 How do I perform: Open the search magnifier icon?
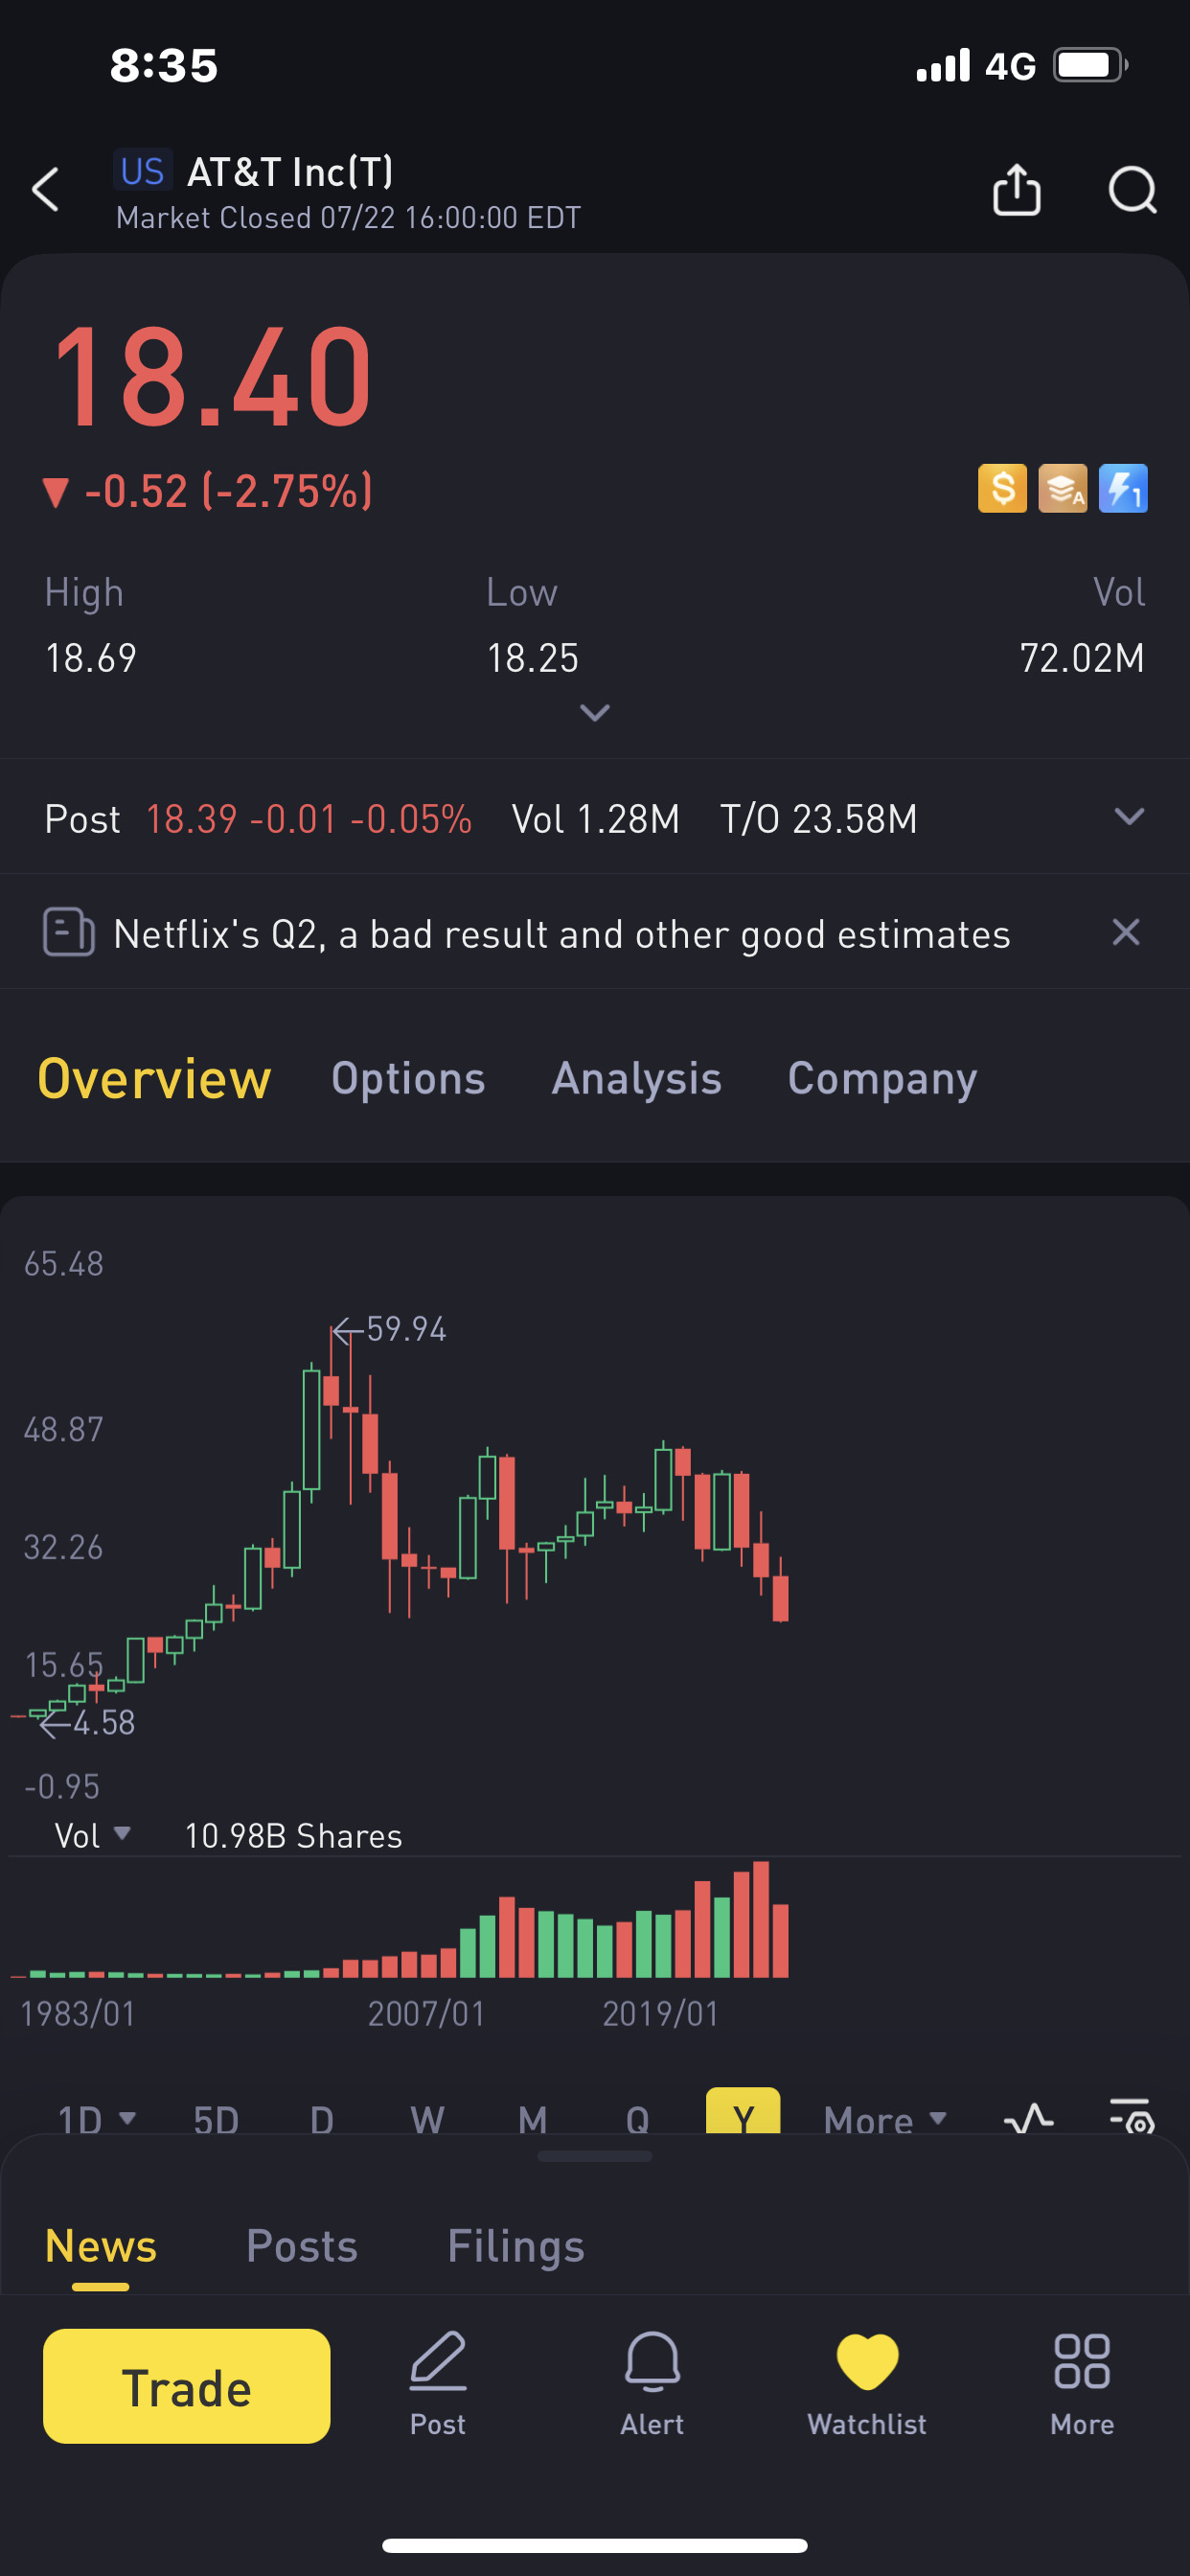pyautogui.click(x=1132, y=190)
